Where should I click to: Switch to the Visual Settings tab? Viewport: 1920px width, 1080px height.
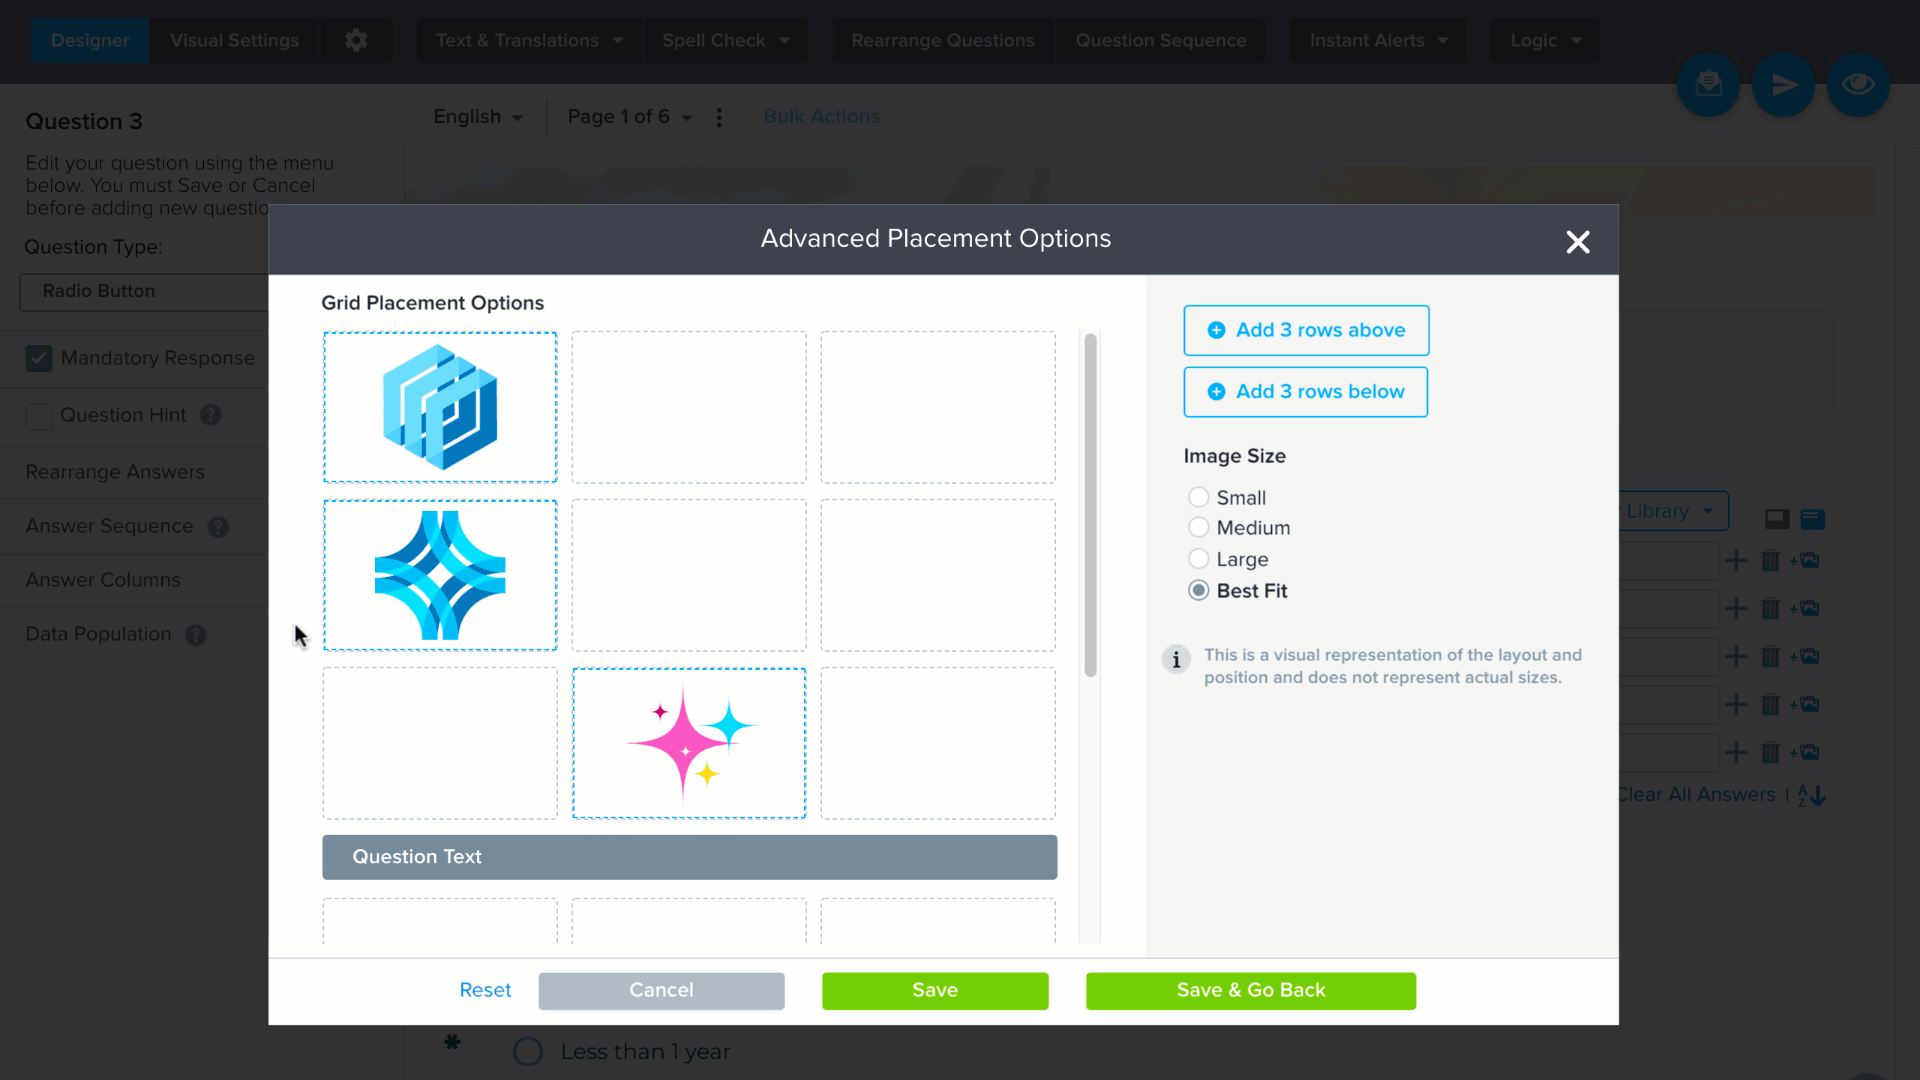(x=234, y=40)
